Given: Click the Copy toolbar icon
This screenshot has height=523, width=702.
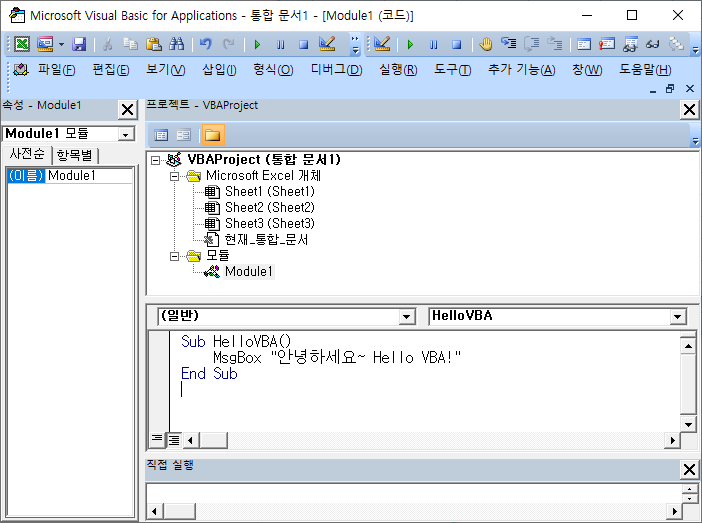Looking at the screenshot, I should click(130, 44).
